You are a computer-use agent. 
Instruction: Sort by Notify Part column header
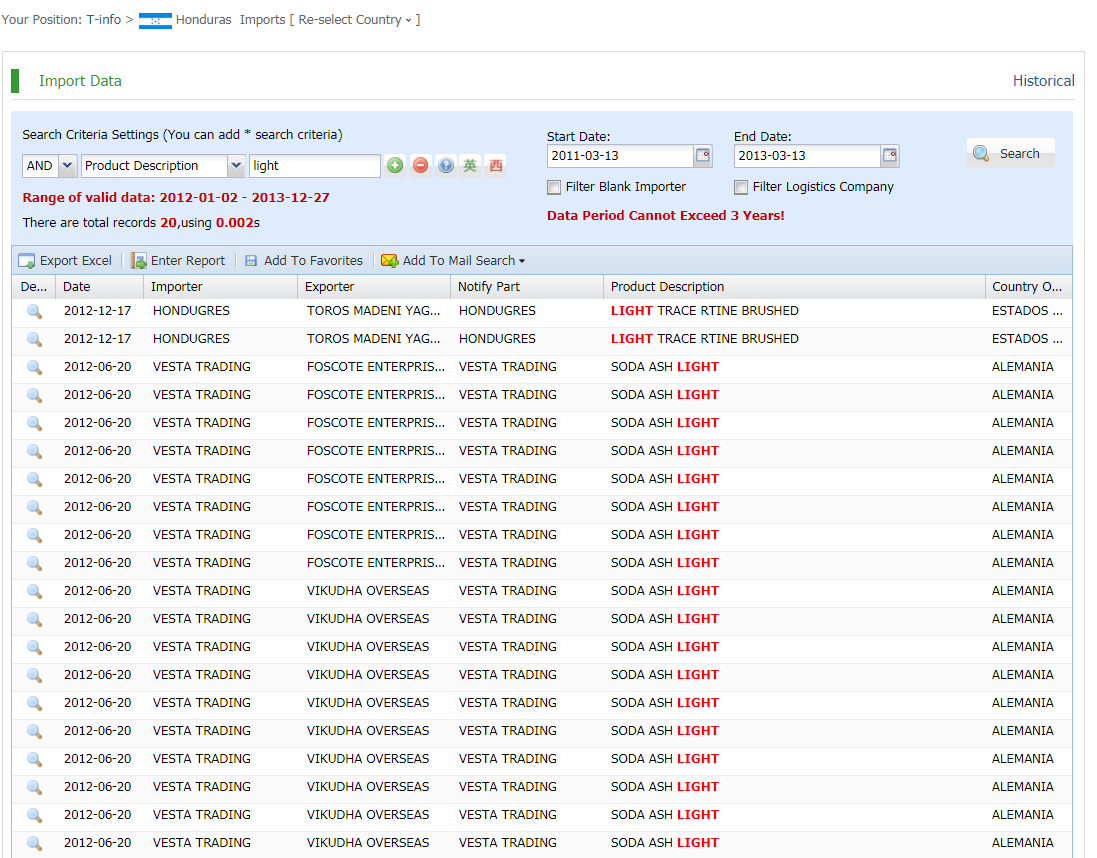(x=528, y=287)
